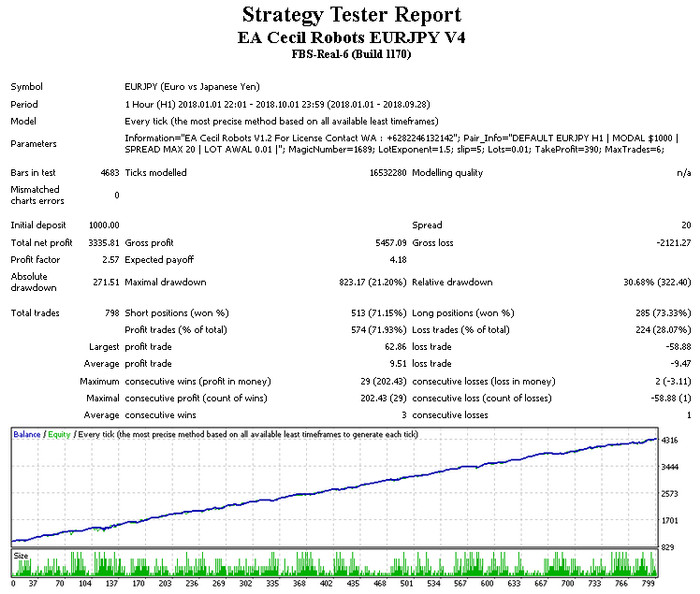
Task: Click 'consecutive profit (count of wins)' label
Action: [x=196, y=398]
